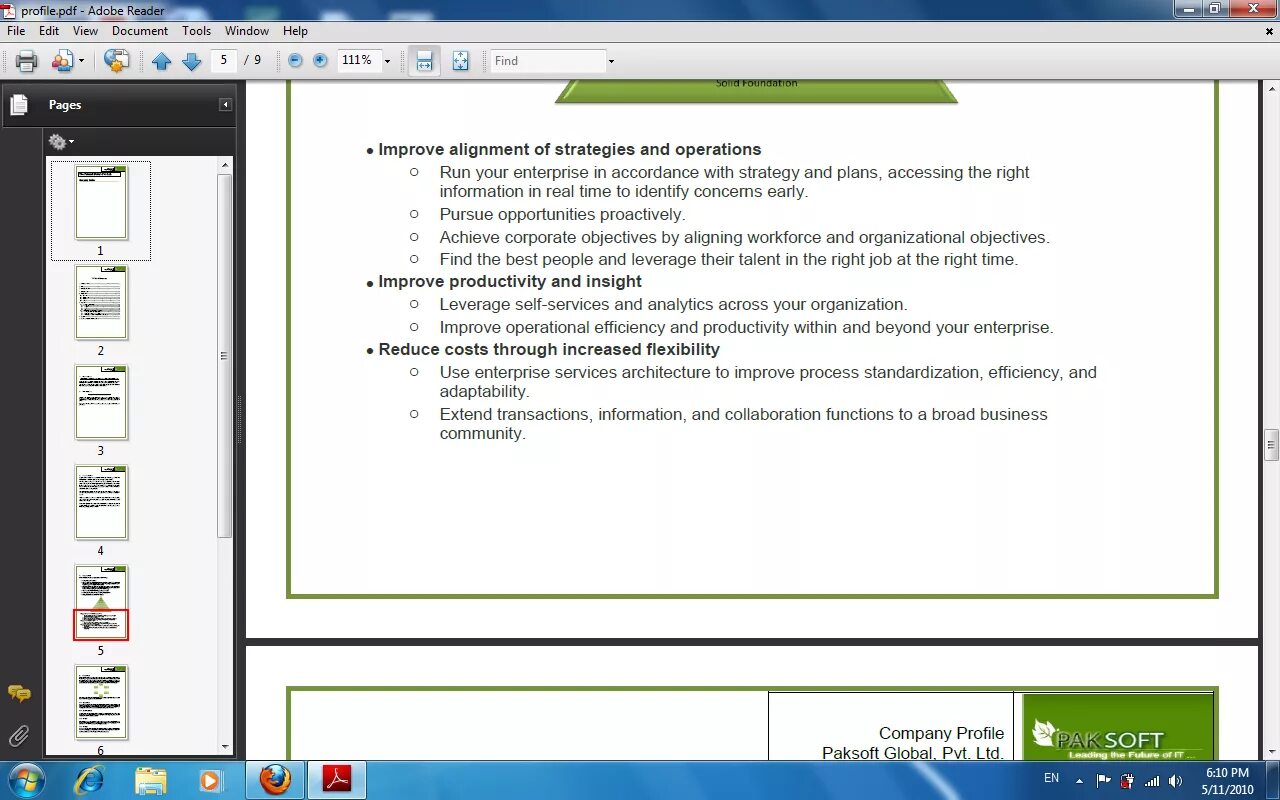Click 'Improve productivity and insight' heading
Viewport: 1280px width, 800px height.
(x=510, y=281)
